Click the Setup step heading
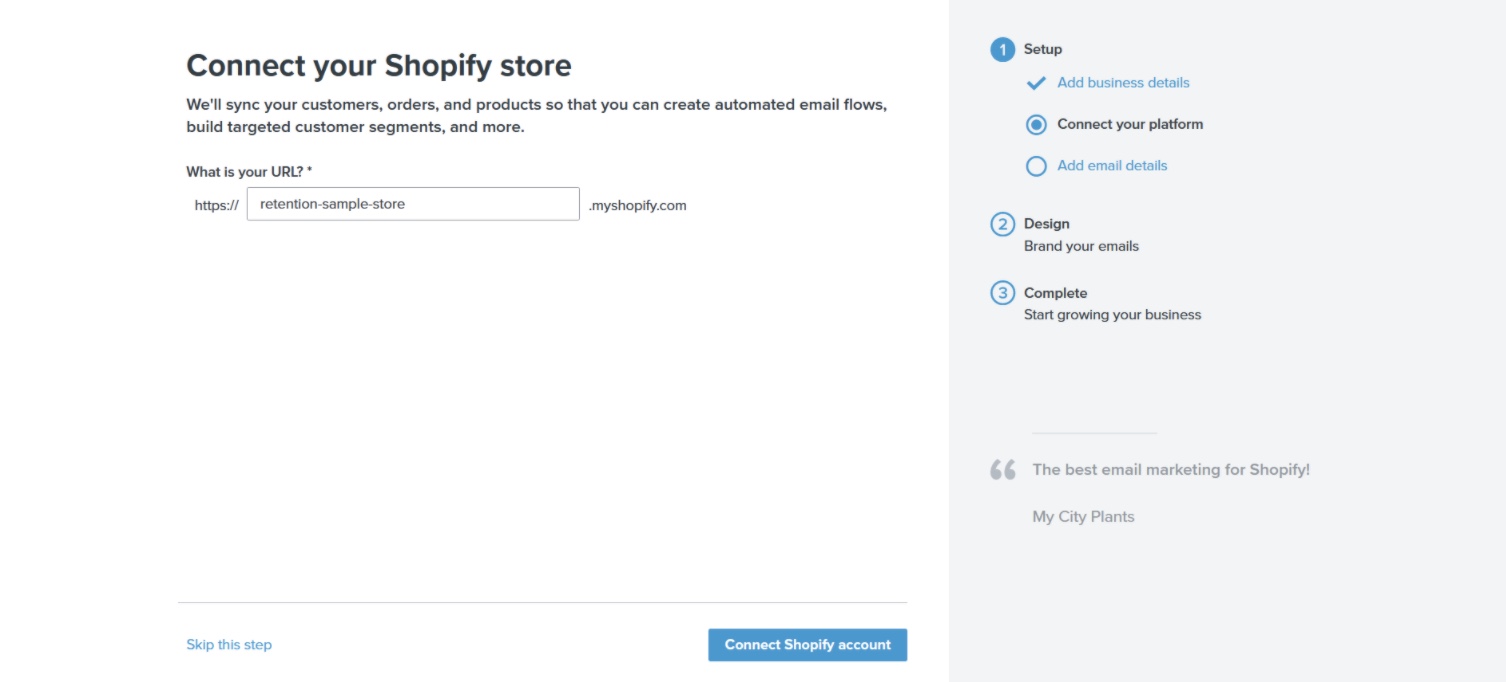 pyautogui.click(x=1043, y=49)
